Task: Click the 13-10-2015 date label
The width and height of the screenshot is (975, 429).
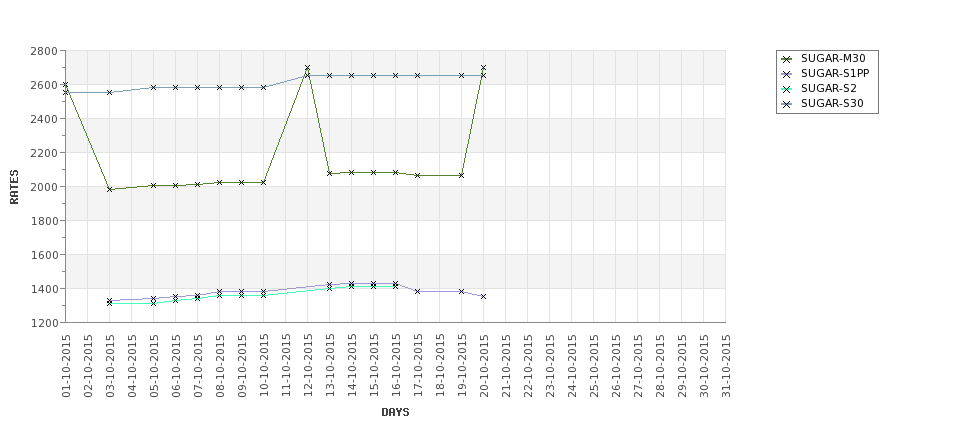Action: [330, 366]
